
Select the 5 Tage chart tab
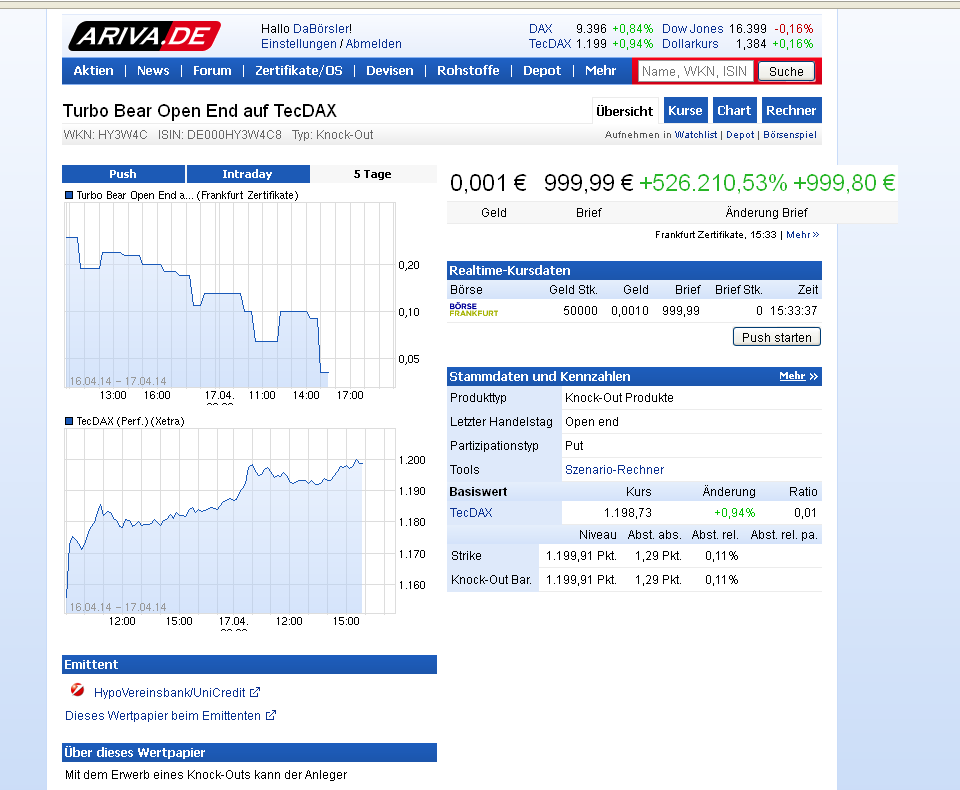[x=372, y=174]
